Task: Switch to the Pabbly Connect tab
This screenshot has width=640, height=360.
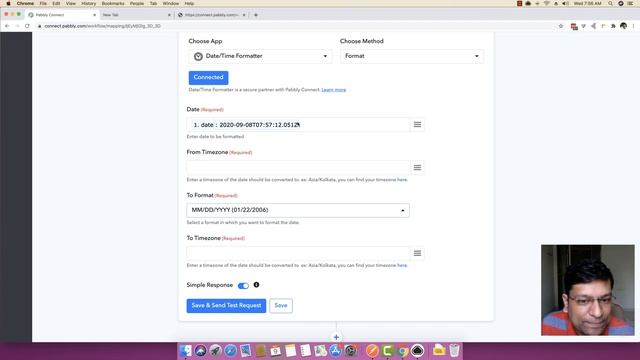Action: [x=61, y=15]
